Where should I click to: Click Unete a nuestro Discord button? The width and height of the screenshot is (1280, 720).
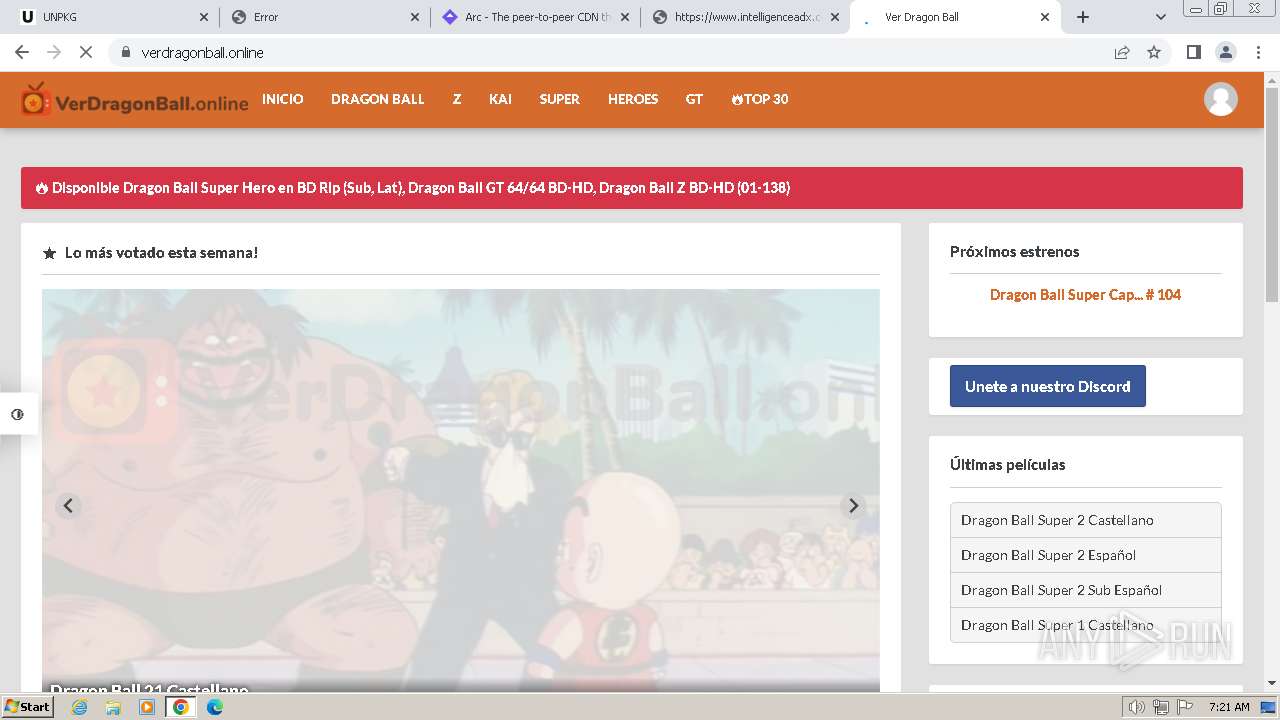click(1047, 387)
